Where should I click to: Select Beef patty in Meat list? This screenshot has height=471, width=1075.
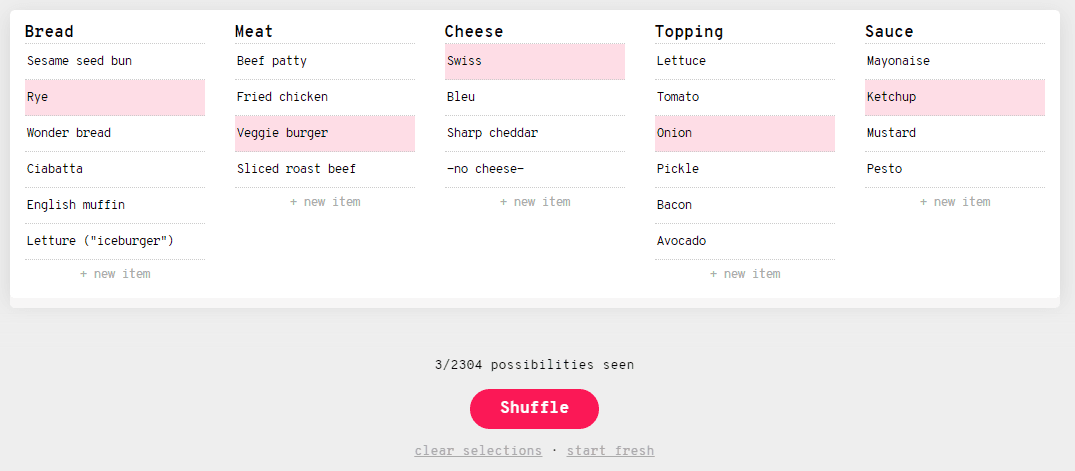325,61
